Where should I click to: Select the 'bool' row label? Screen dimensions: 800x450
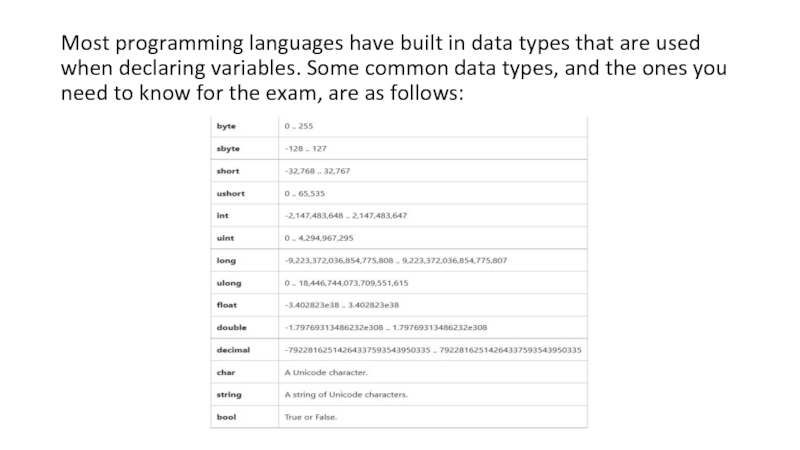(225, 416)
